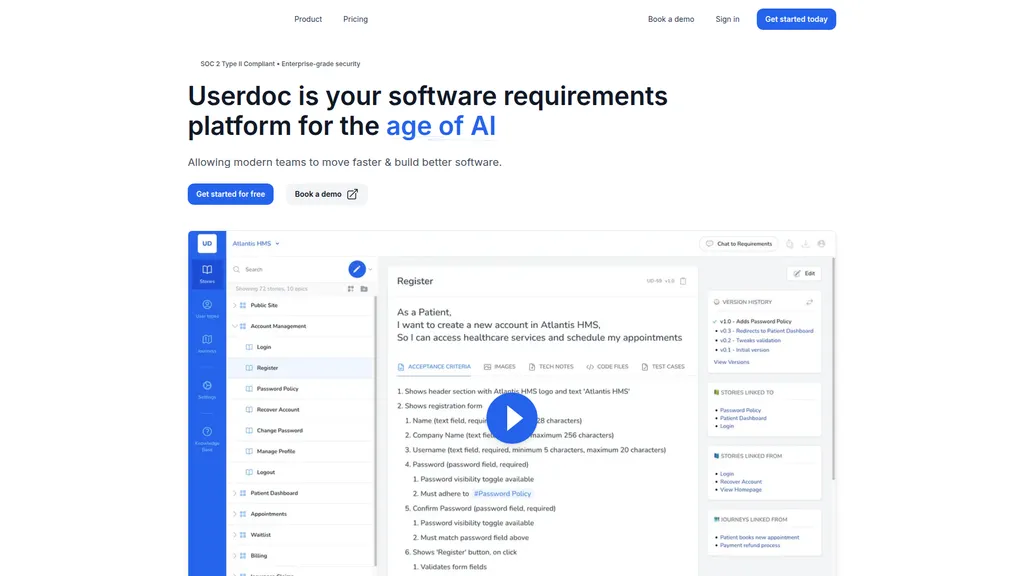Expand the Waitlist epic
The image size is (1024, 576).
[235, 535]
